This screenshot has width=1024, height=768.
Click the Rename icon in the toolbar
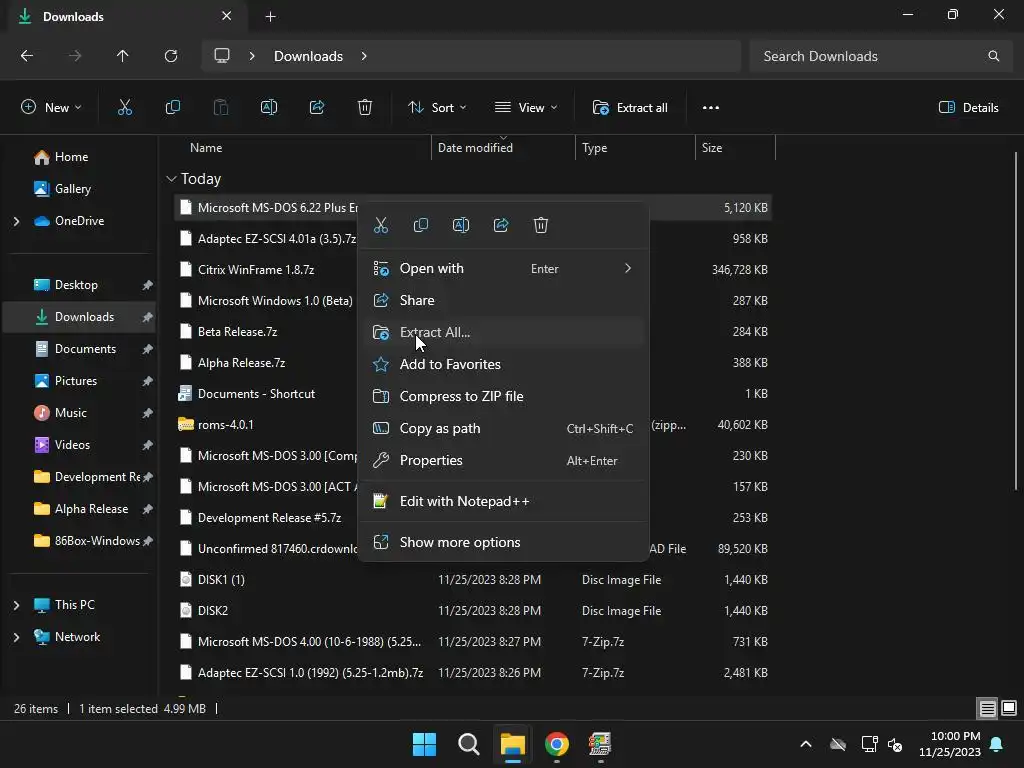point(269,108)
